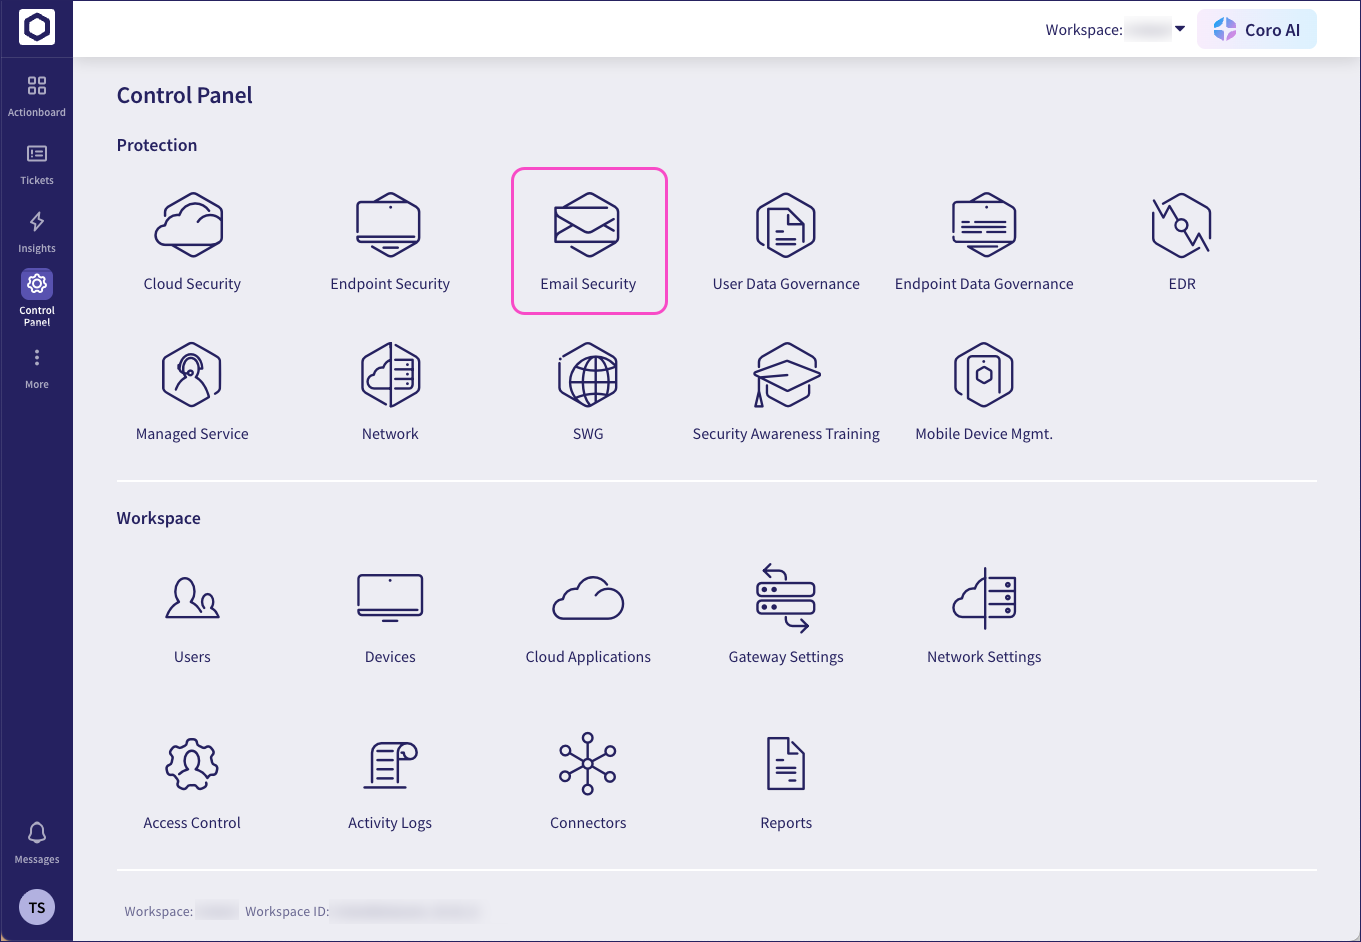1361x942 pixels.
Task: Select the Cloud Security module
Action: click(192, 240)
